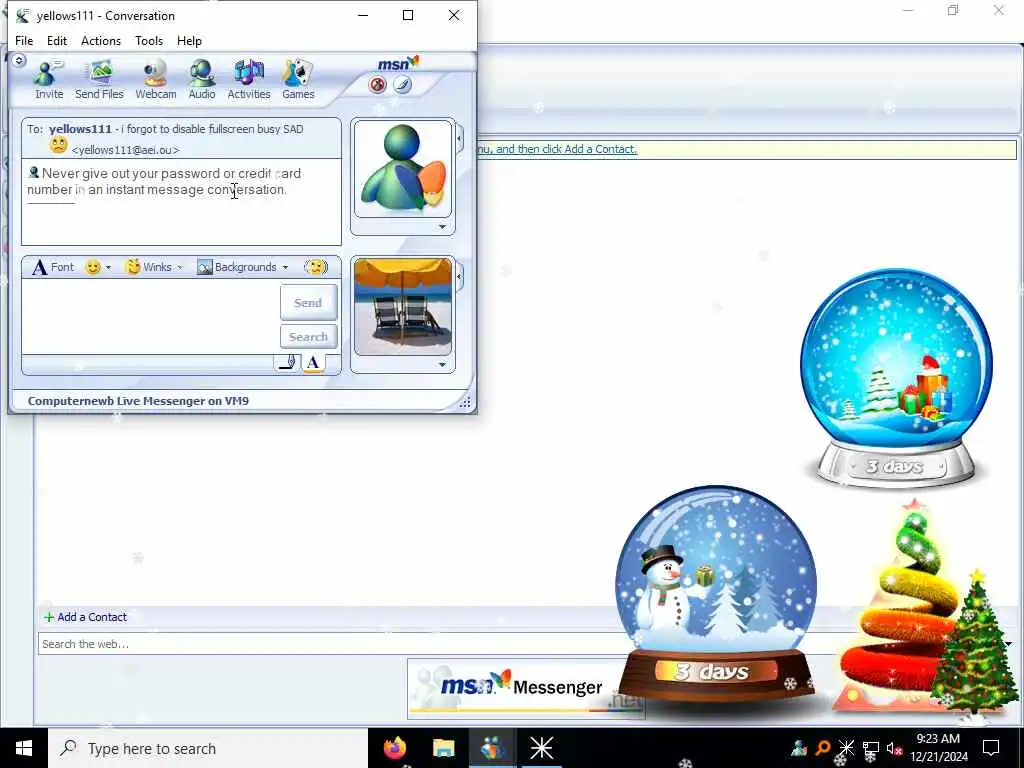Switch to handwriting input mode
This screenshot has height=768, width=1024.
287,363
